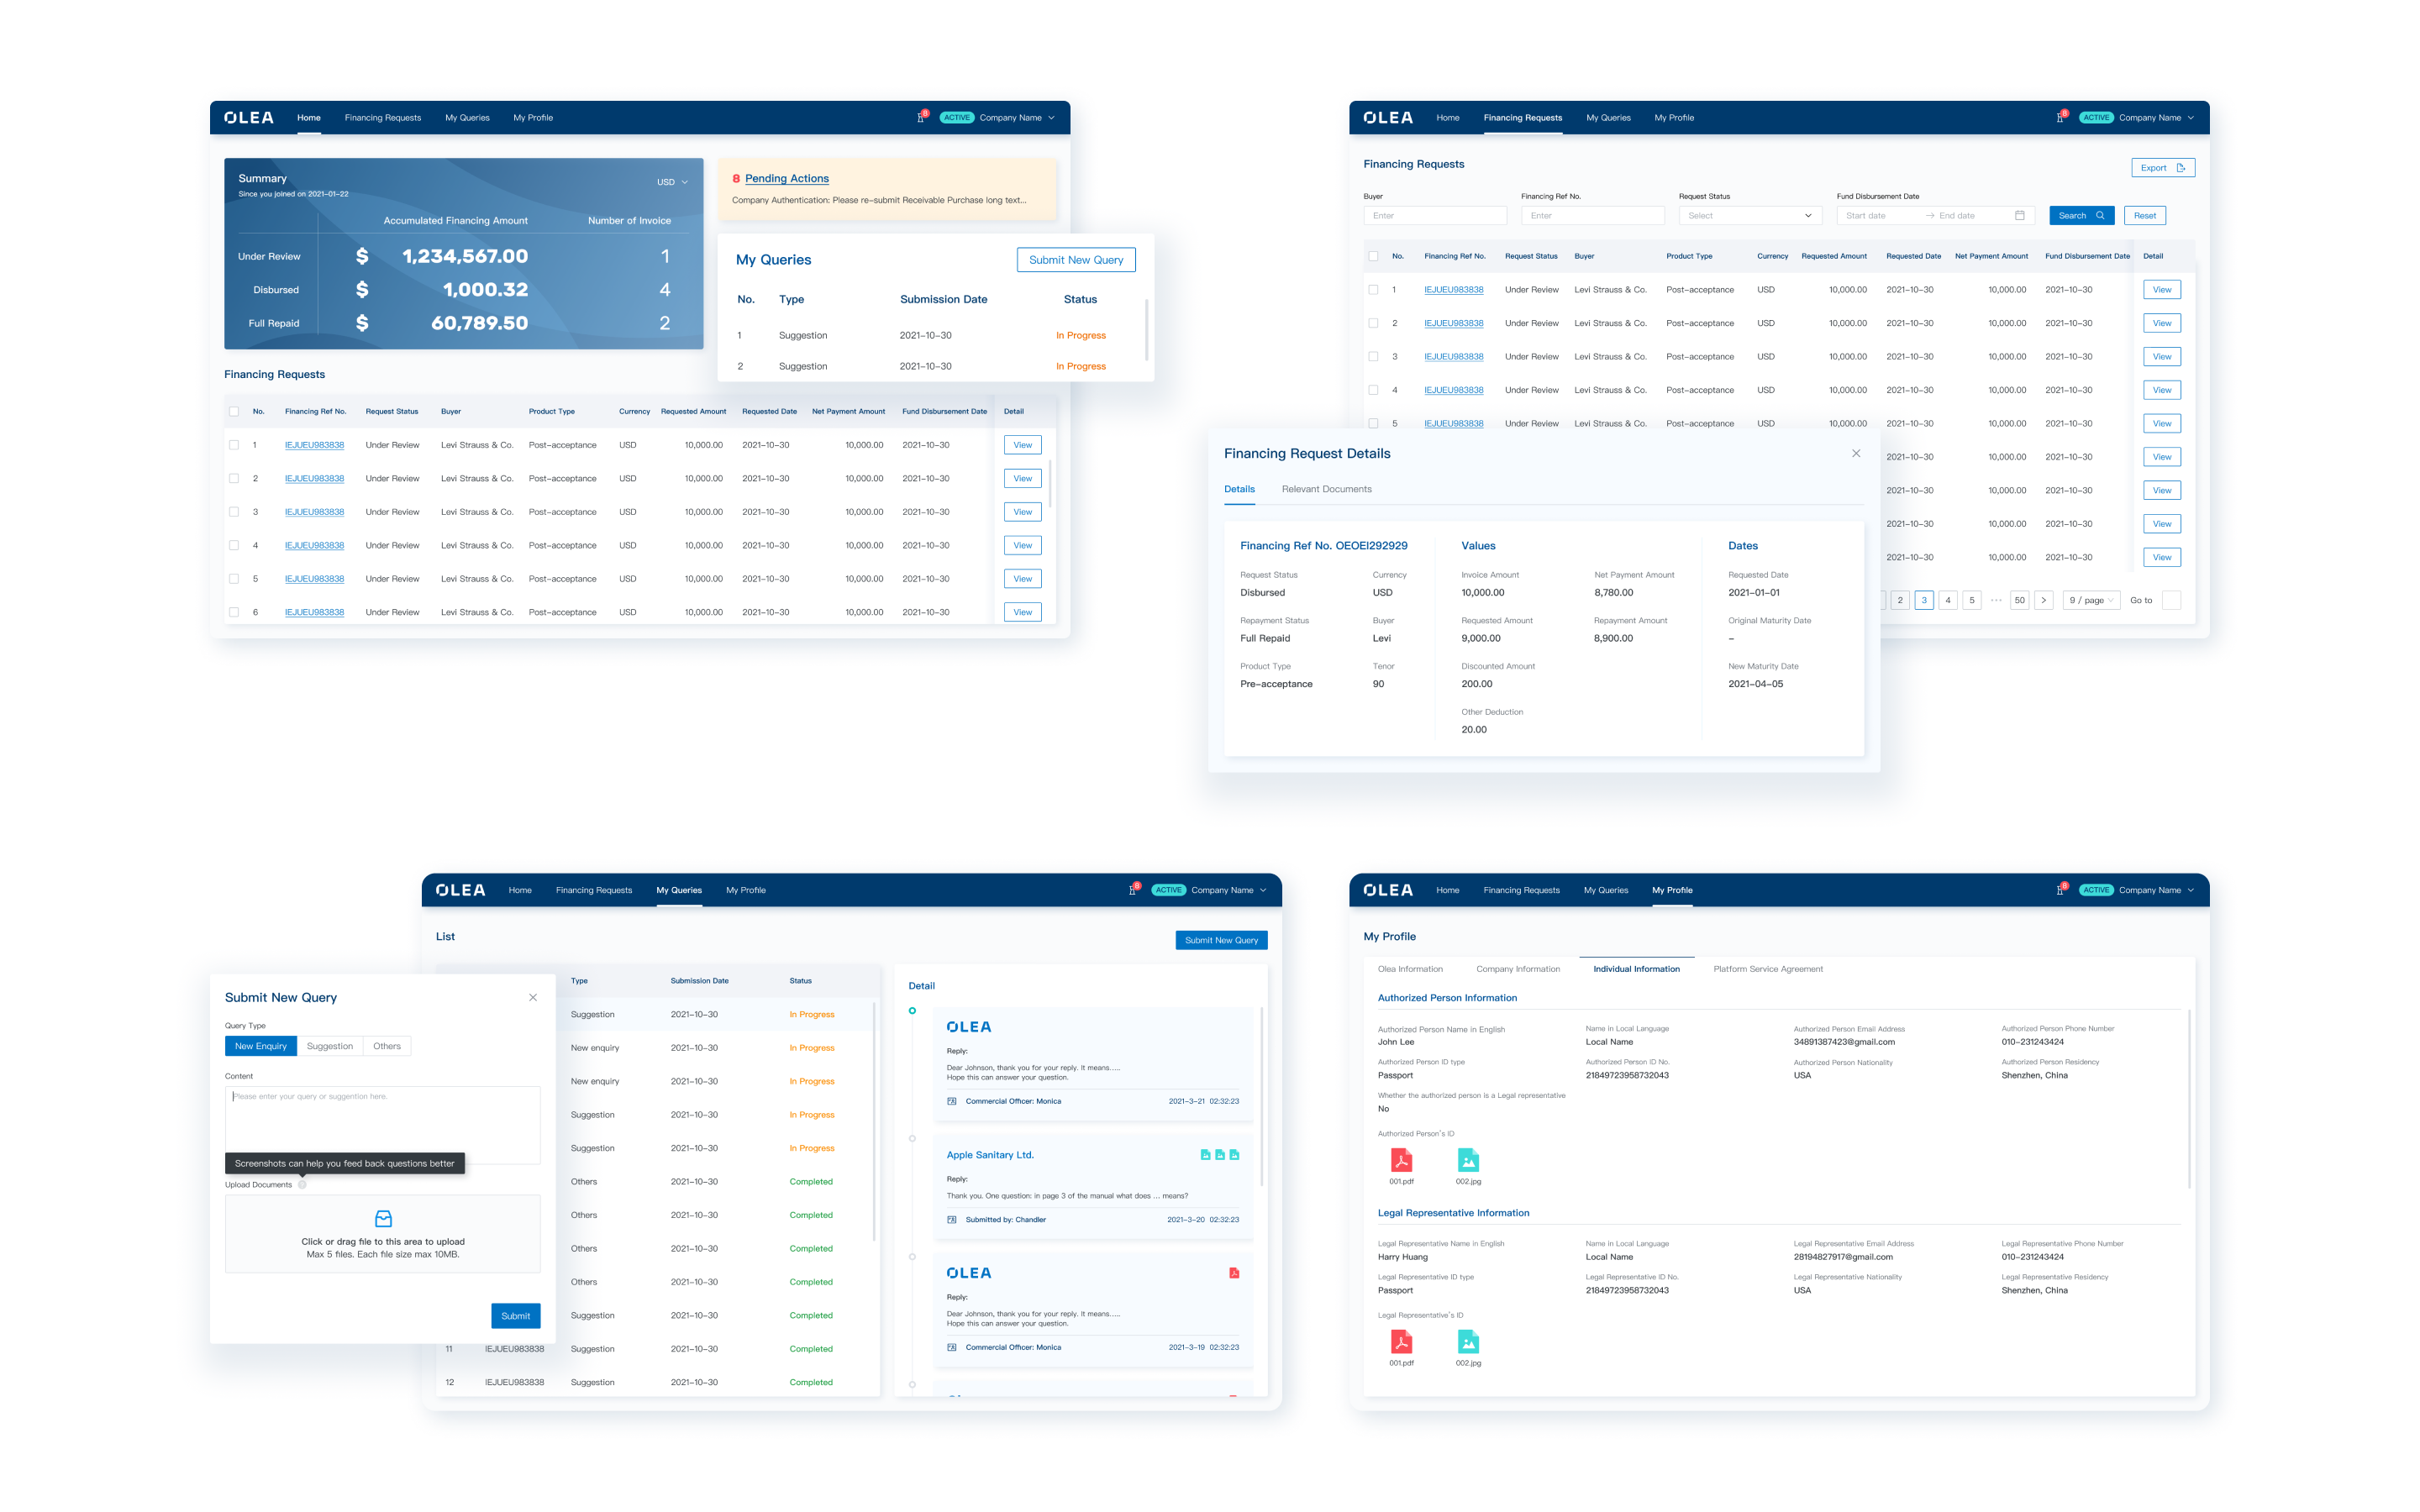Open the 002.jpg image under Legal Representative's ID
The image size is (2420, 1512).
pos(1467,1342)
